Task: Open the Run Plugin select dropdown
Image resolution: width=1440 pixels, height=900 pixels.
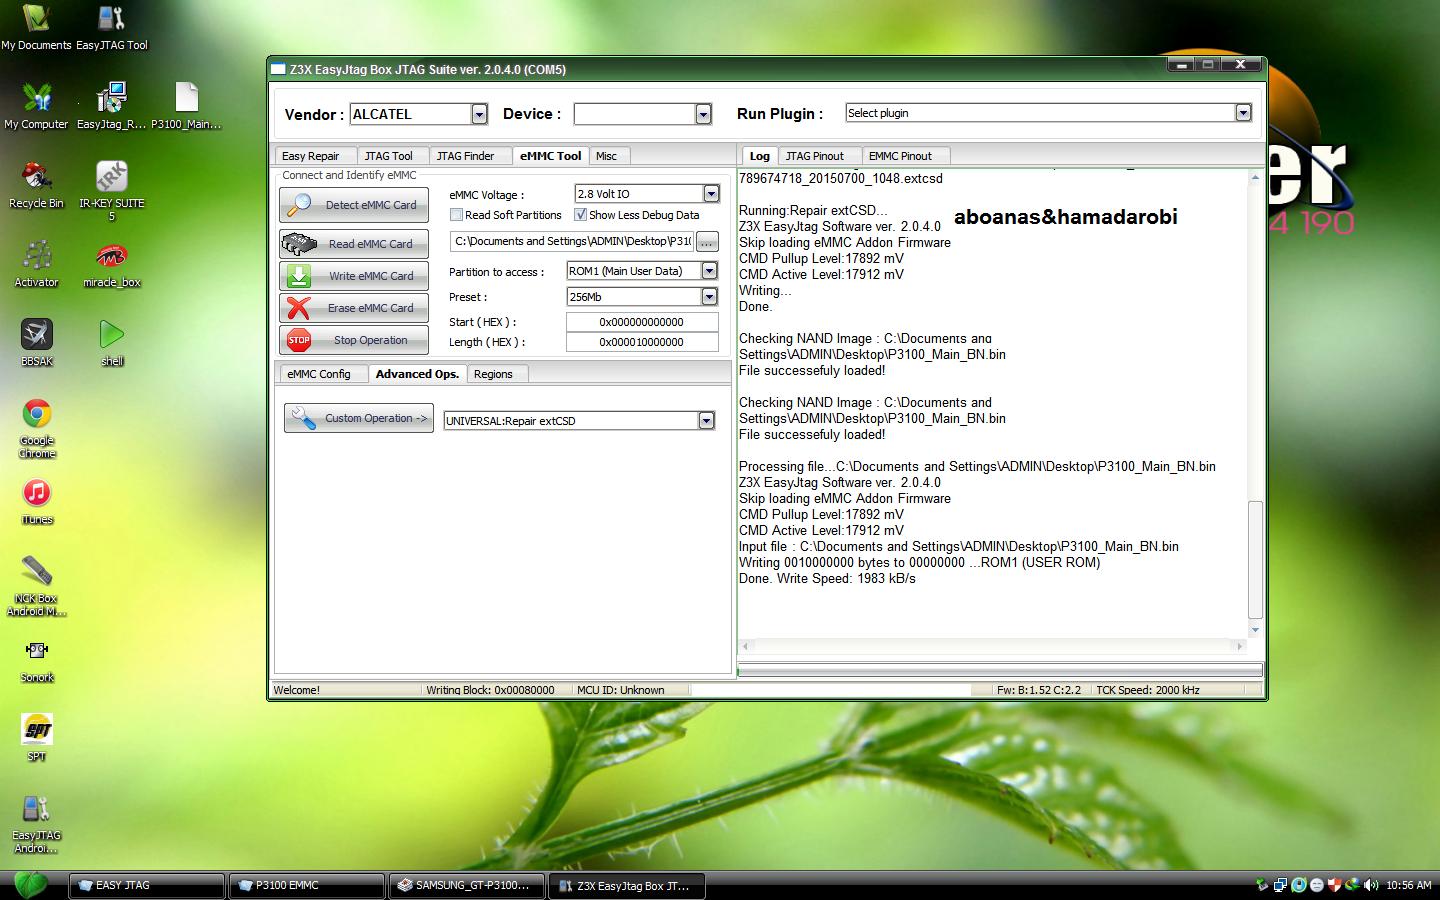Action: point(1243,113)
